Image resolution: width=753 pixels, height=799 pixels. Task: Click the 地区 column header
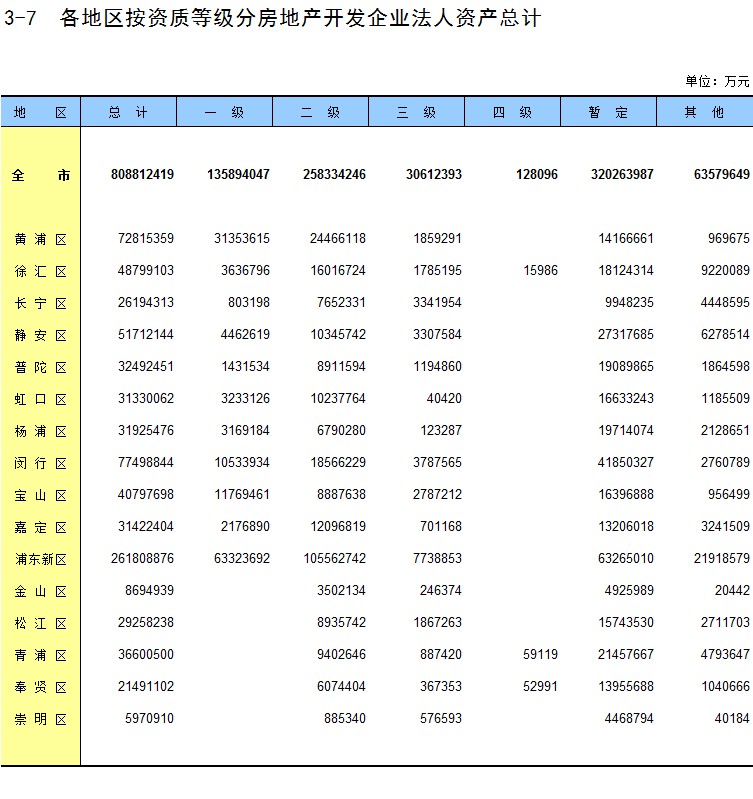(x=40, y=113)
